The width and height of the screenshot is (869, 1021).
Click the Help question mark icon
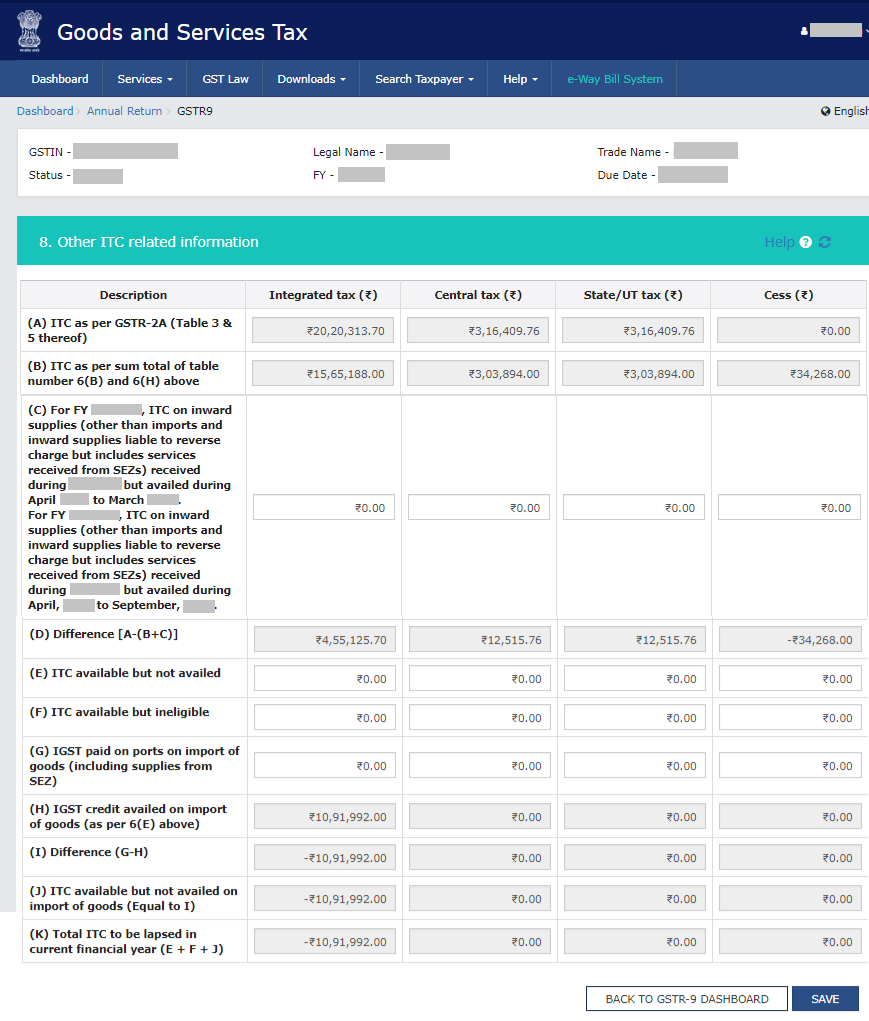[805, 242]
